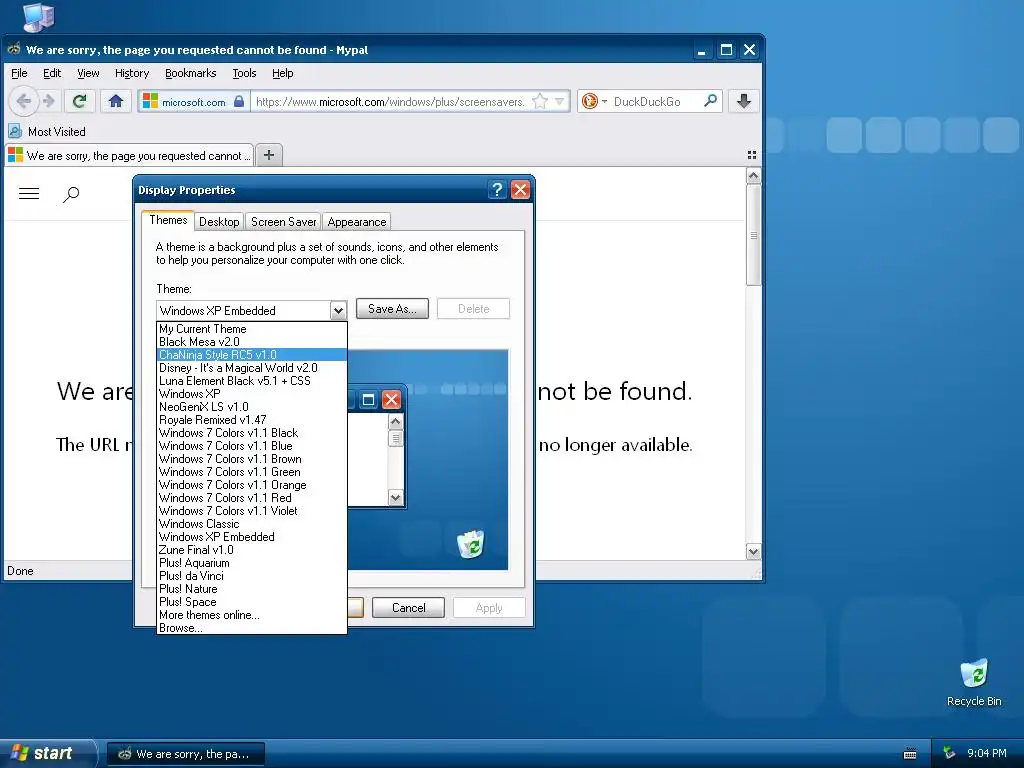Image resolution: width=1024 pixels, height=768 pixels.
Task: Switch to the Appearance tab
Action: click(x=357, y=221)
